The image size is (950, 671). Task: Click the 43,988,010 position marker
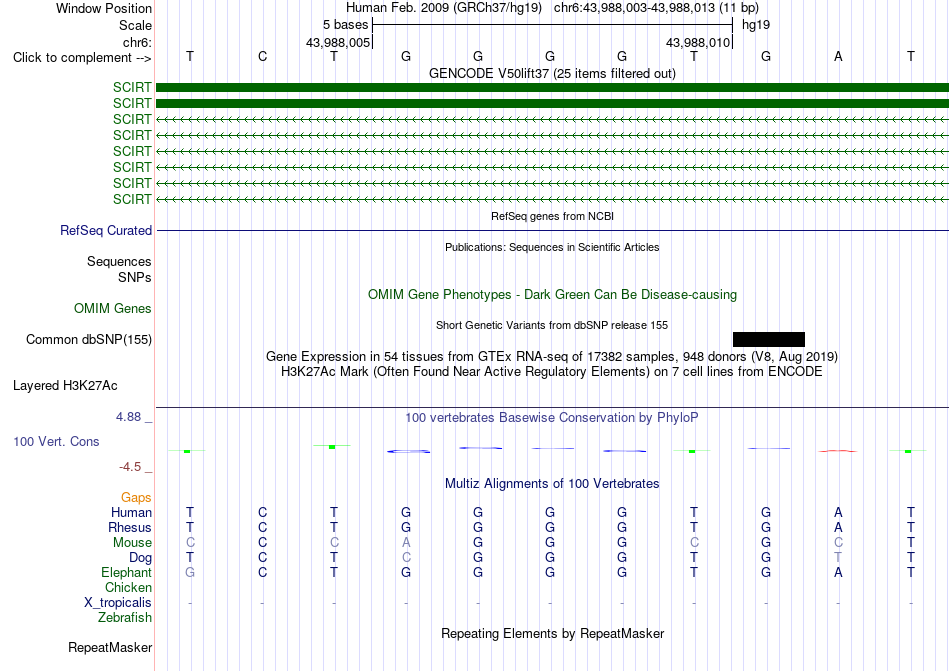[697, 42]
